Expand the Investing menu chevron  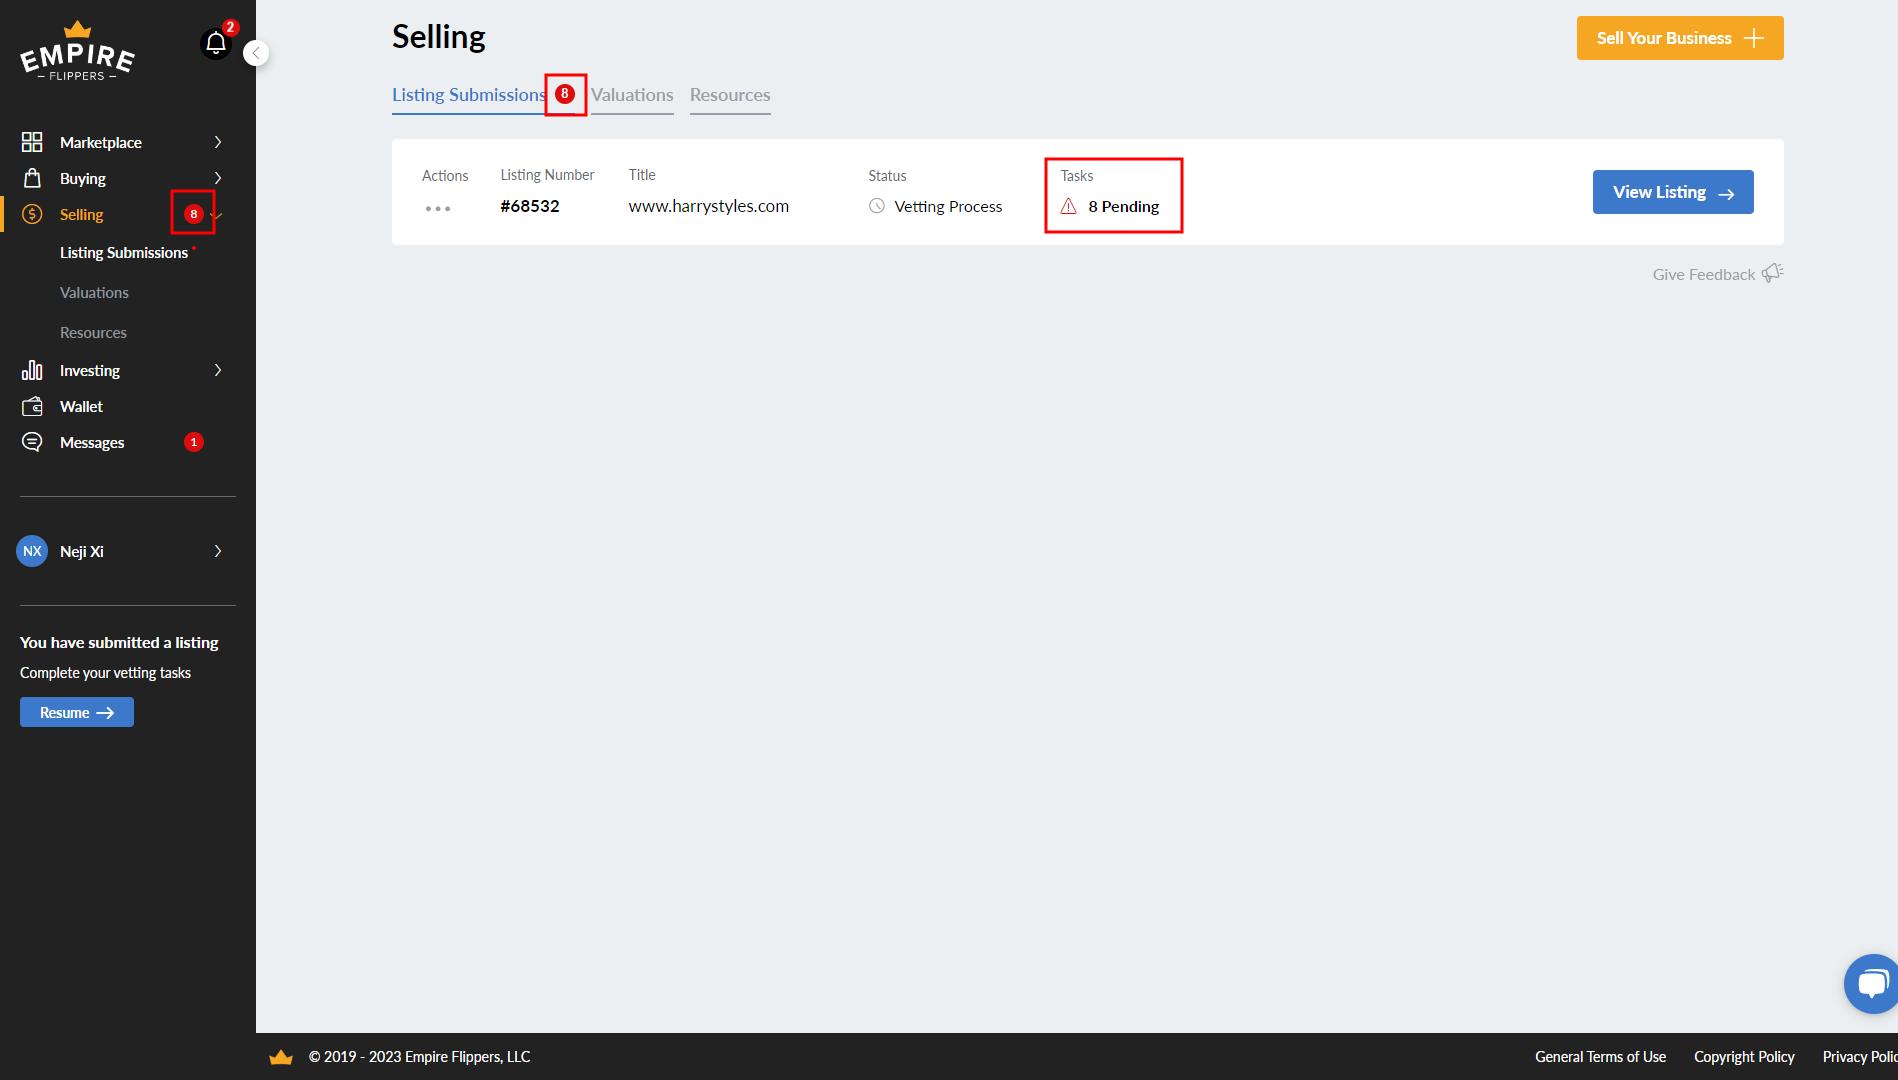[218, 371]
